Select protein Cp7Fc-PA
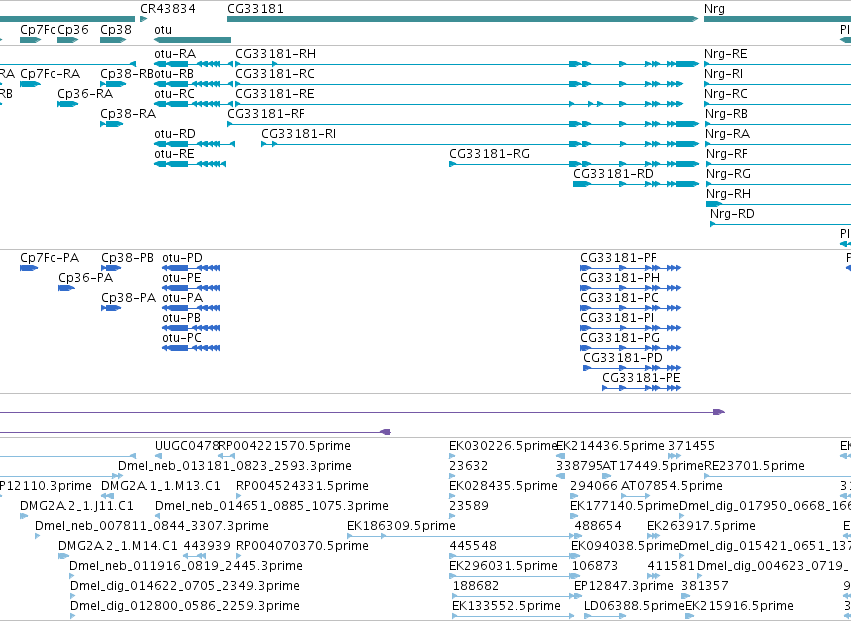This screenshot has width=851, height=621. coord(49,258)
